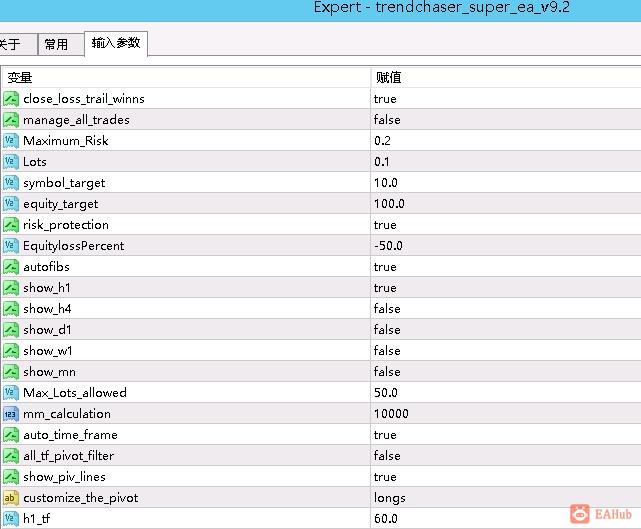The image size is (641, 529).
Task: Select the show_piv_lines variable name
Action: click(64, 477)
